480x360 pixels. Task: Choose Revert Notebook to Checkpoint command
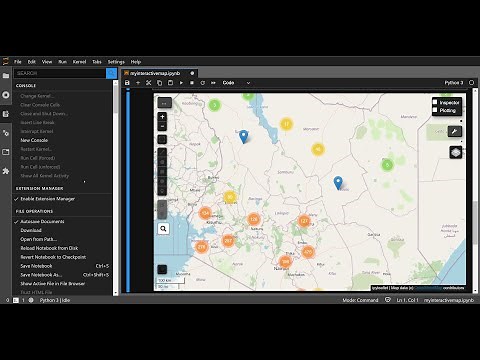53,257
